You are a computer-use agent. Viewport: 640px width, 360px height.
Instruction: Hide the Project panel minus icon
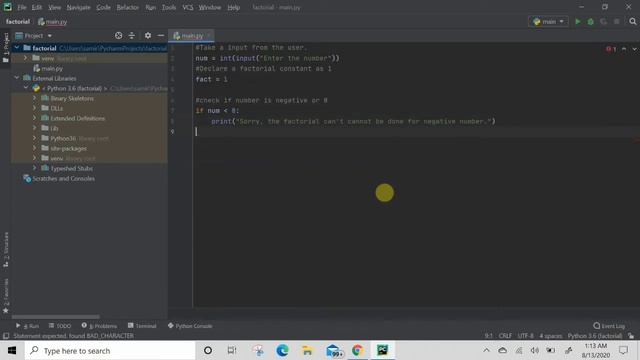(161, 36)
